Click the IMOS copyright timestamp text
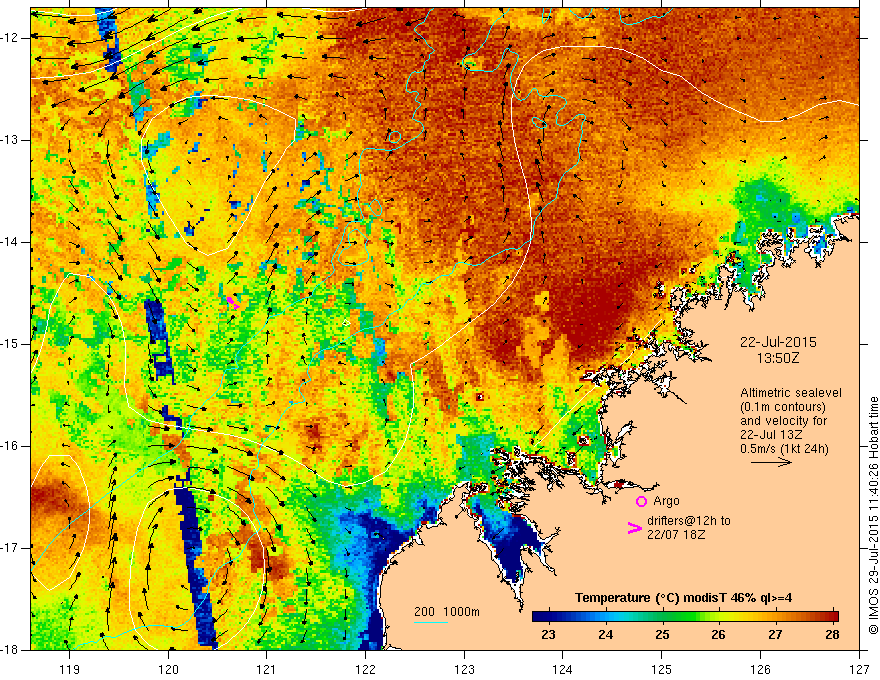The image size is (880, 680). (x=873, y=515)
